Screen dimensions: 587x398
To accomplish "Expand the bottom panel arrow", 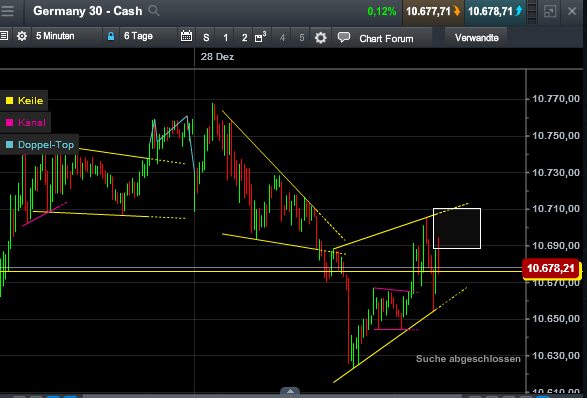I will 290,391.
